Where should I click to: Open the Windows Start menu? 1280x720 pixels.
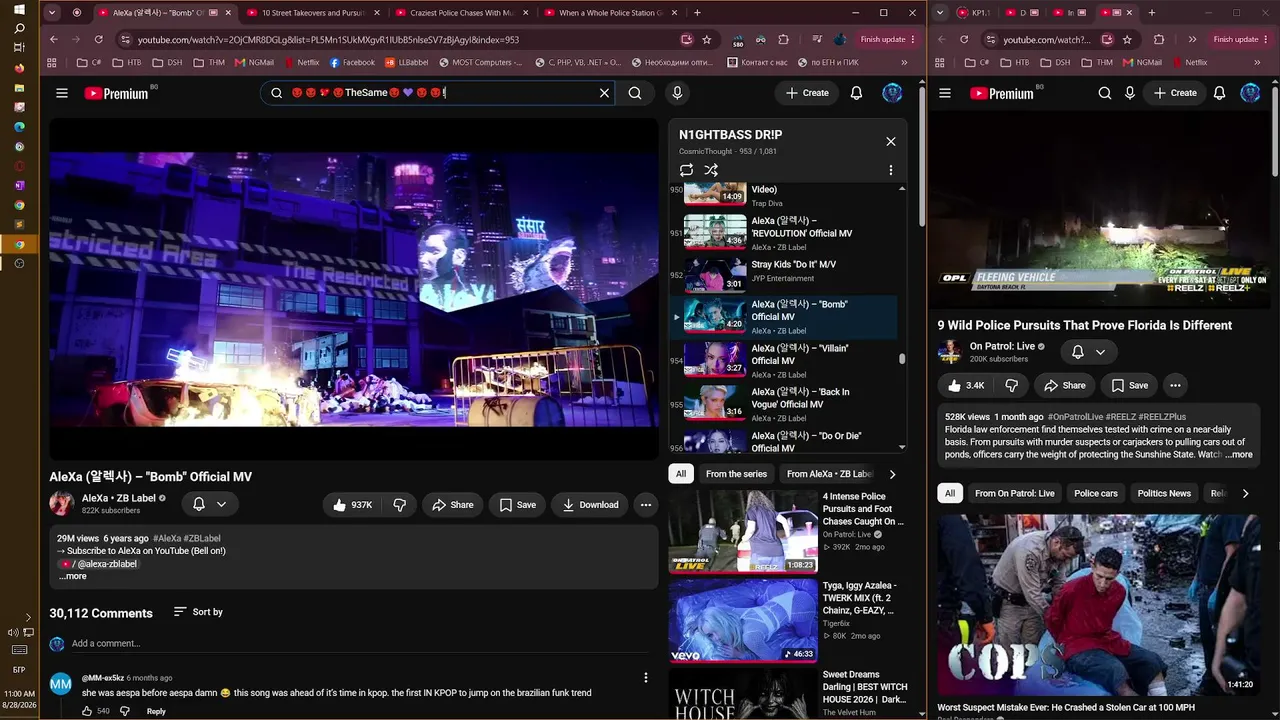[x=19, y=9]
